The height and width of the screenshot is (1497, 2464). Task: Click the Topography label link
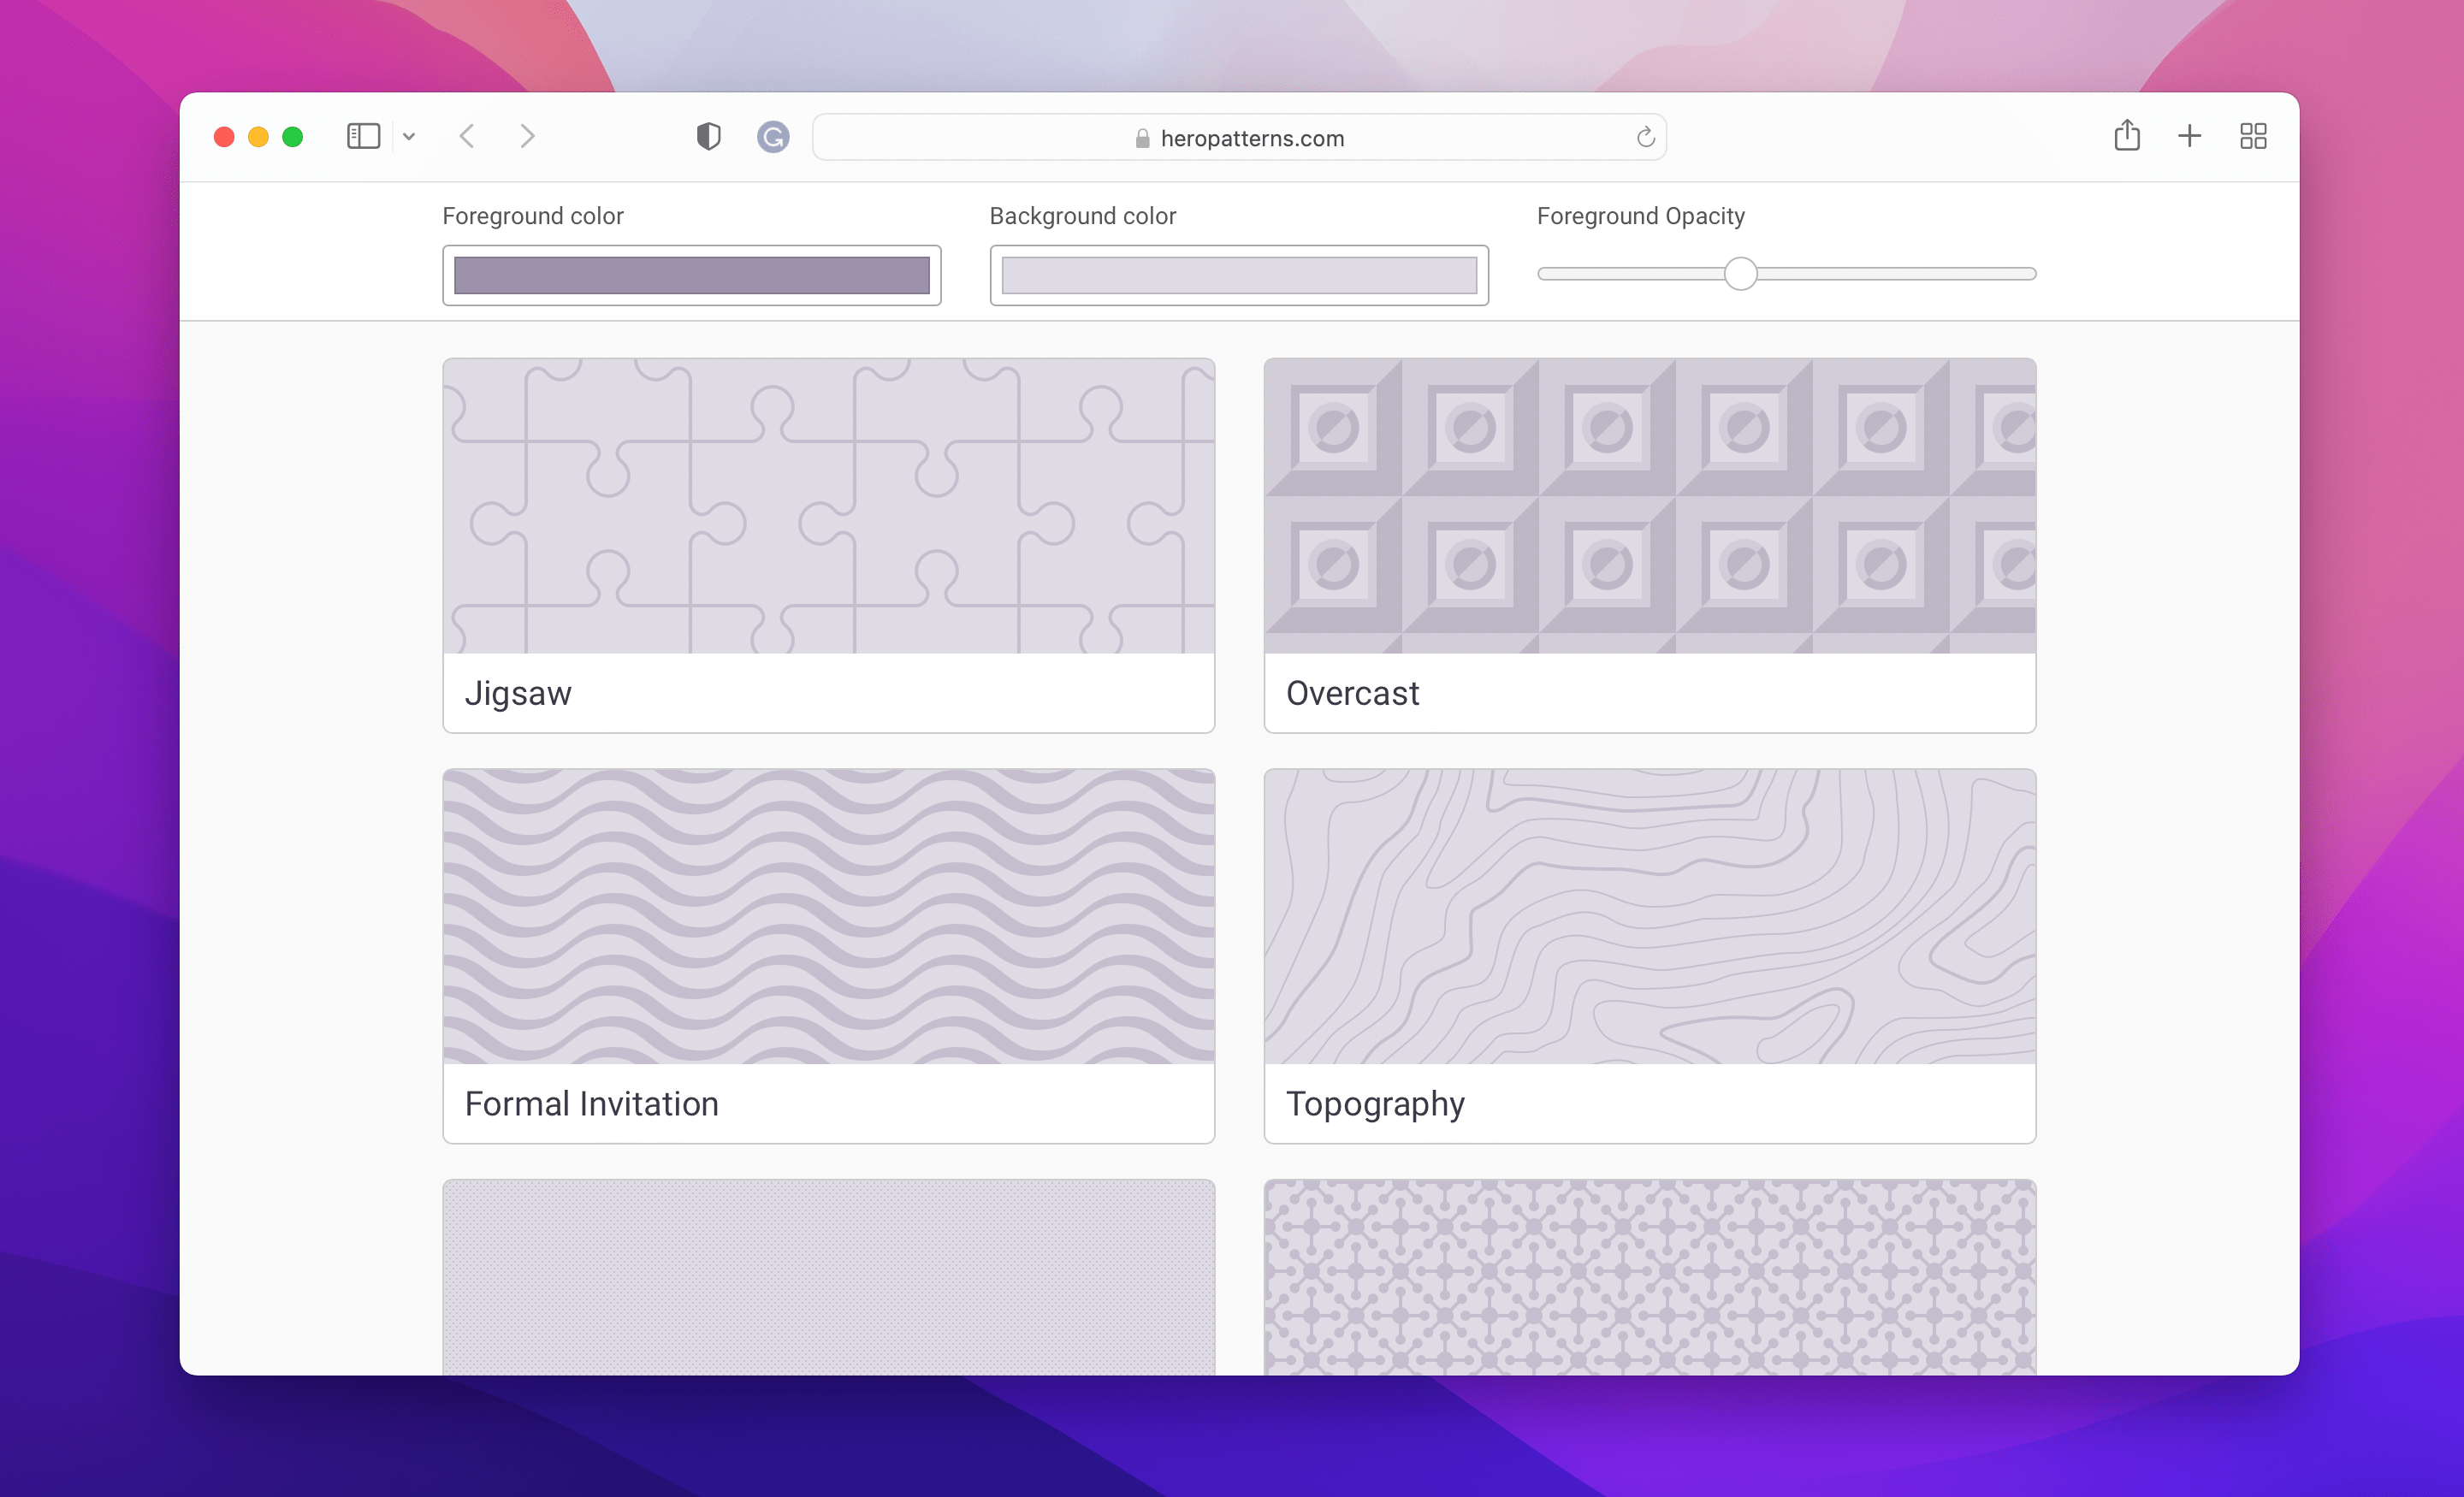(1375, 1104)
